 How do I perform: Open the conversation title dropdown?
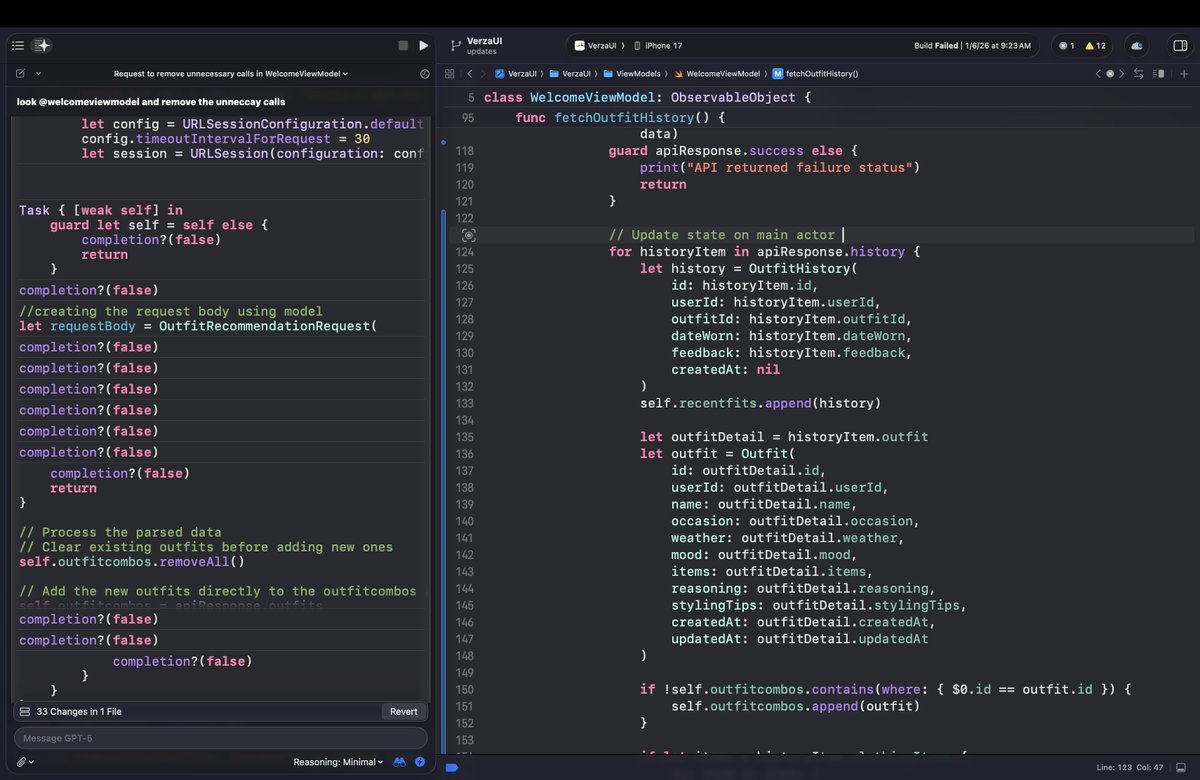pyautogui.click(x=231, y=74)
